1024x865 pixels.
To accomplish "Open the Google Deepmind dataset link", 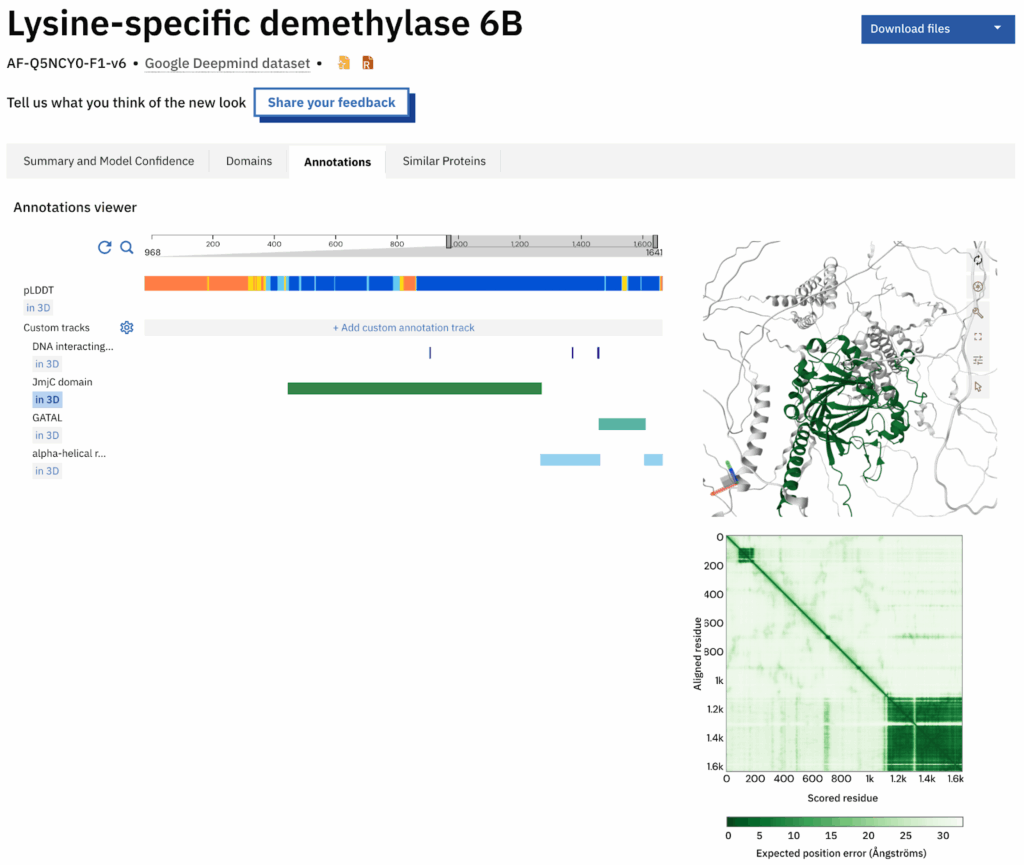I will 227,63.
